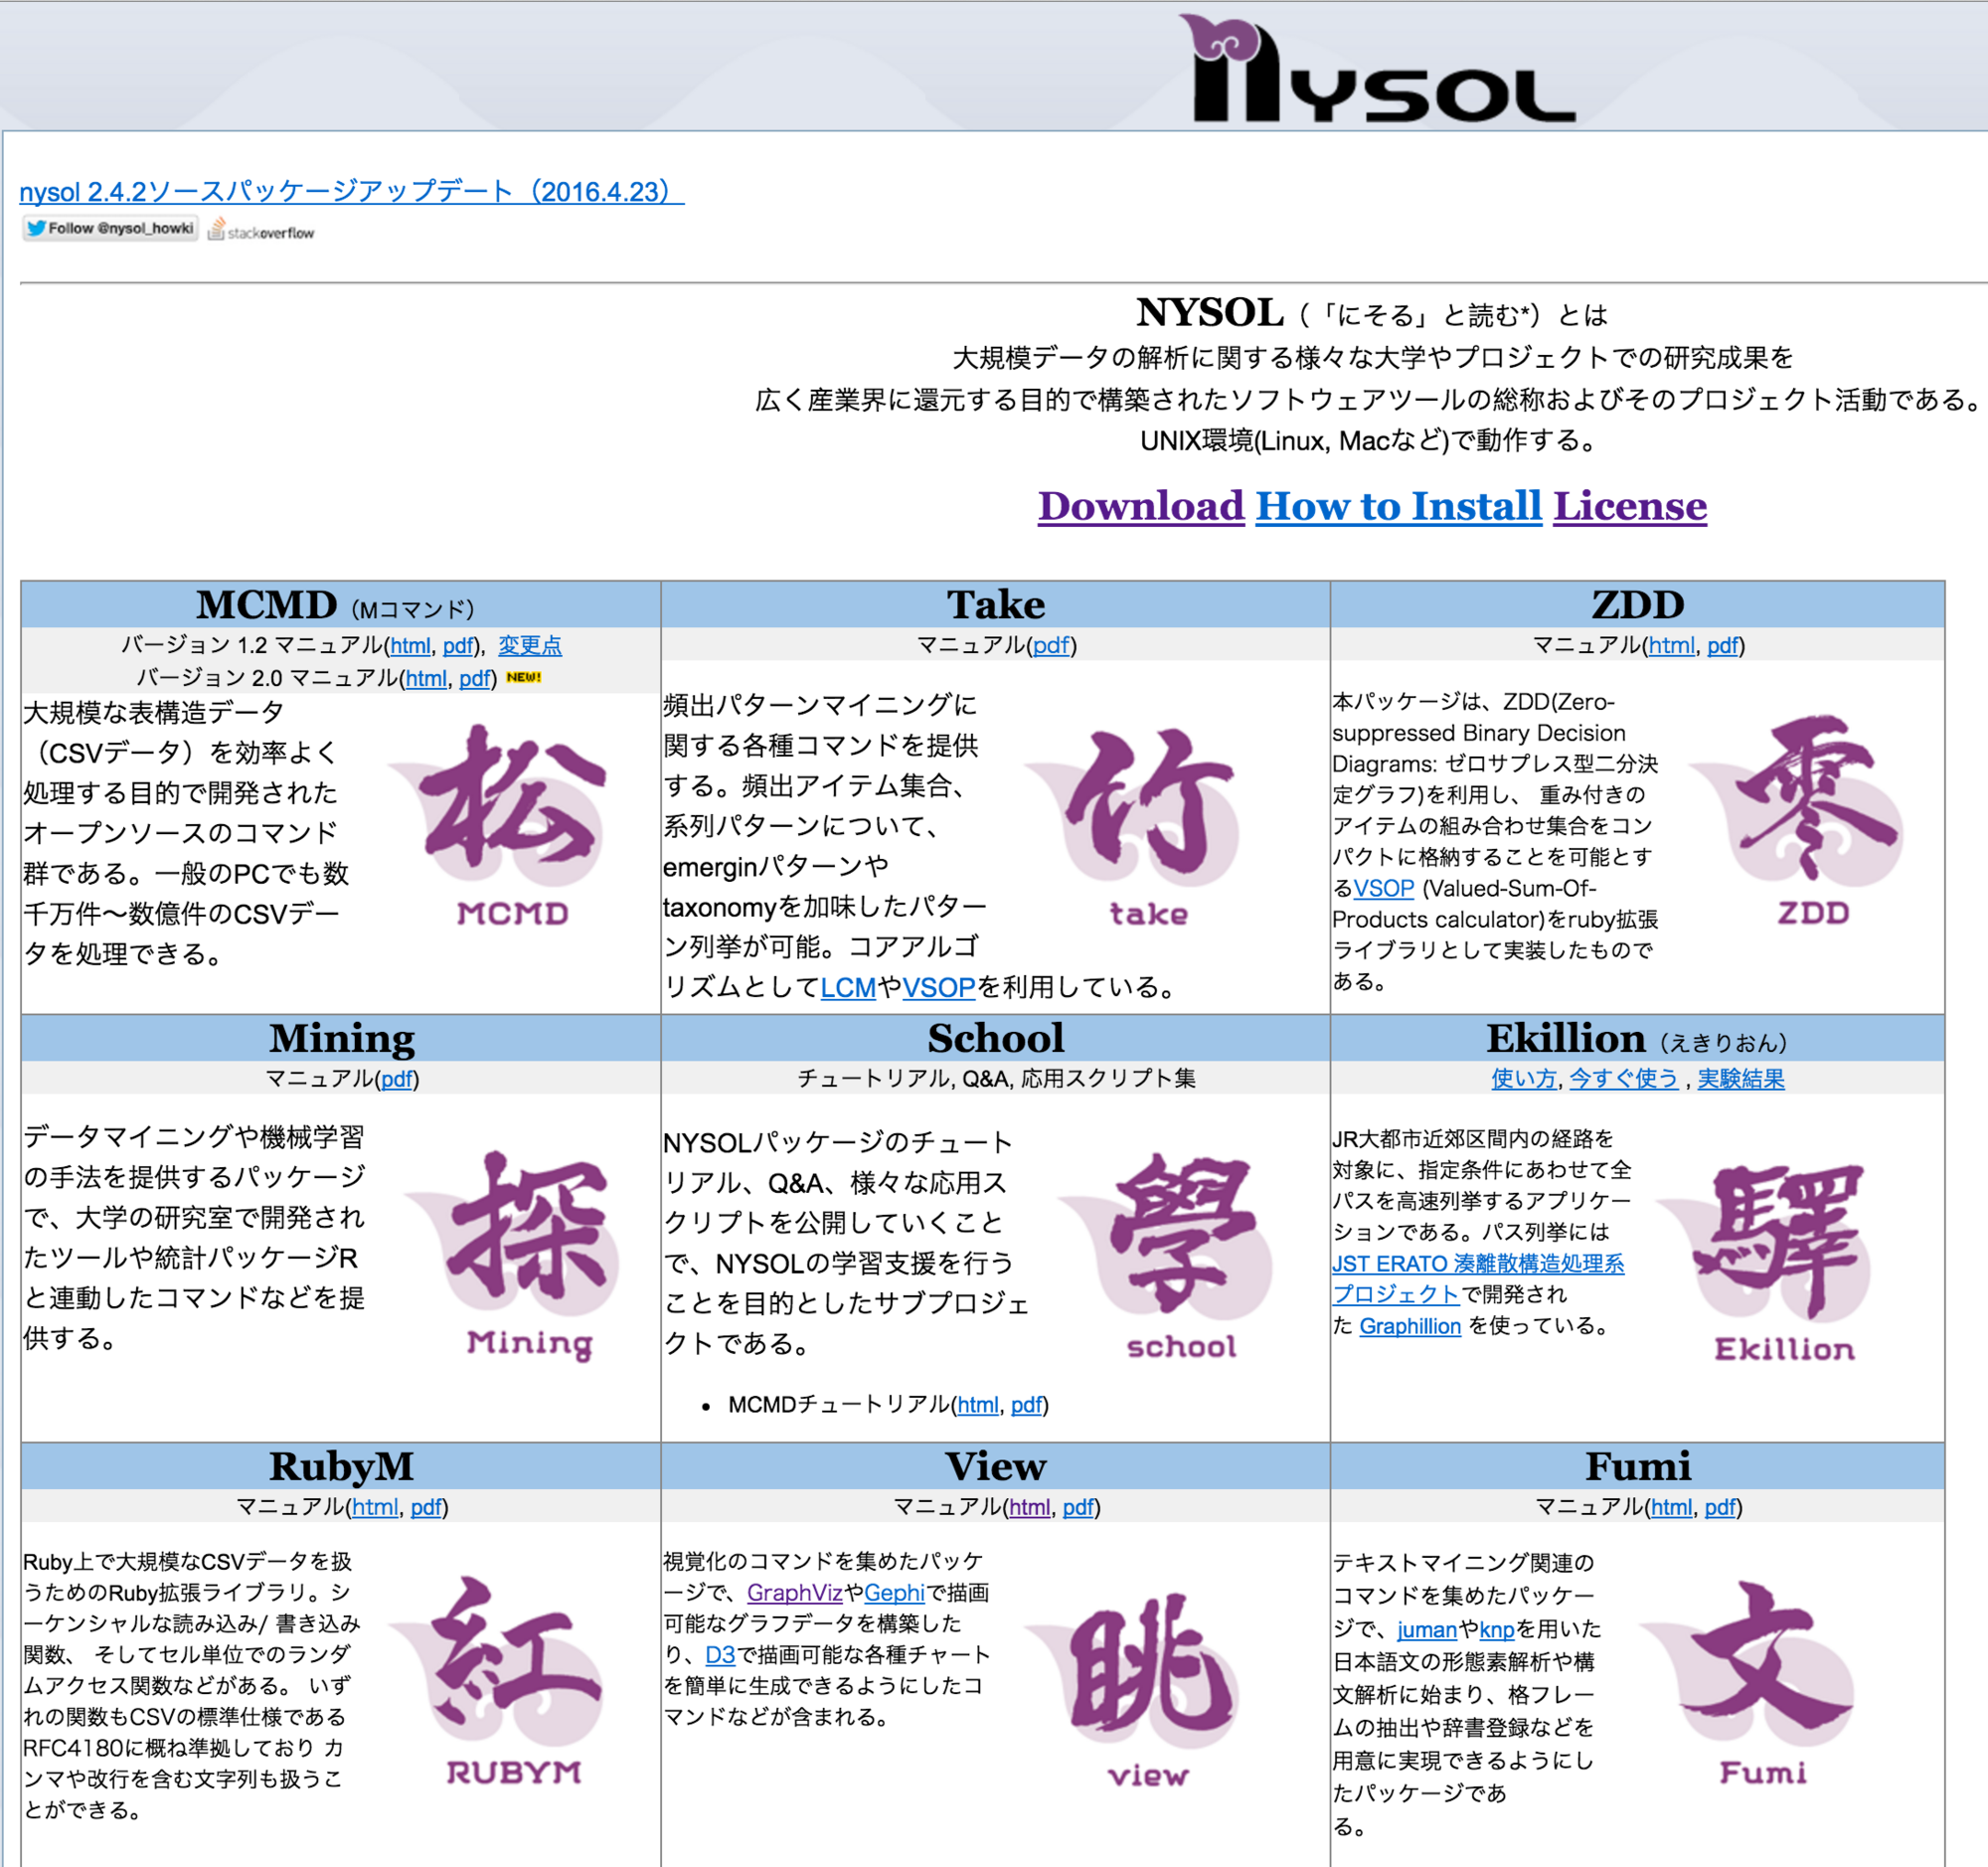Click the Follow @nysol_howki Twitter button
The width and height of the screenshot is (1988, 1867).
pos(110,228)
